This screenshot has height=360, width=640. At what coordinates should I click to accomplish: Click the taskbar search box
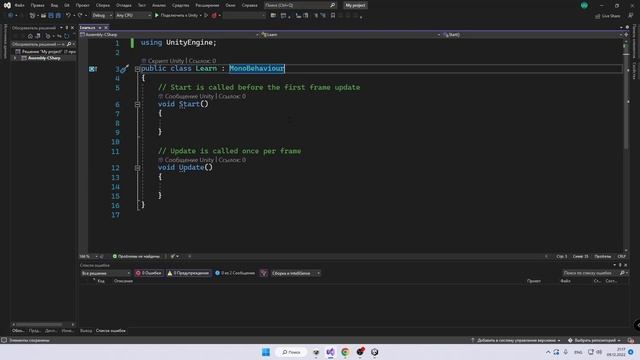(x=291, y=352)
